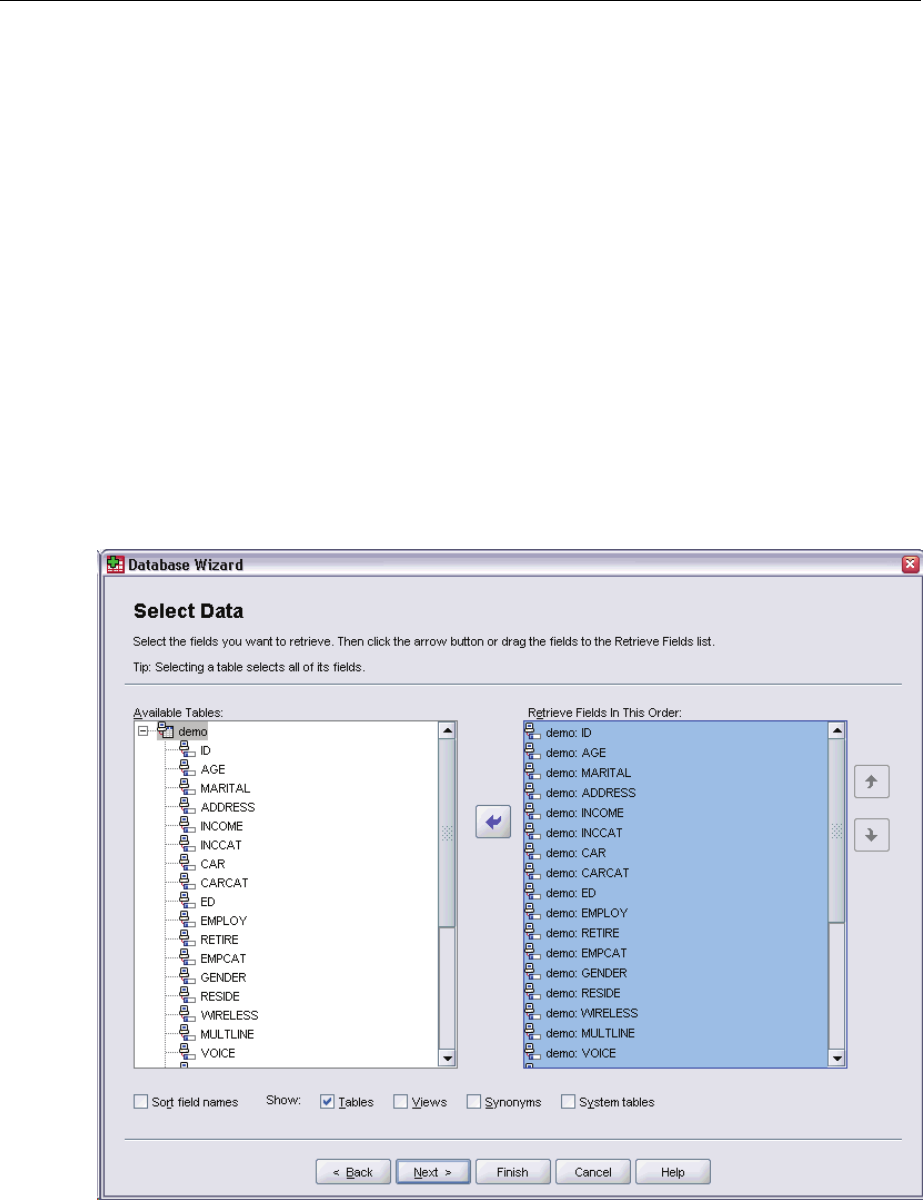Click the Finish button
923x1200 pixels.
pyautogui.click(x=511, y=1171)
